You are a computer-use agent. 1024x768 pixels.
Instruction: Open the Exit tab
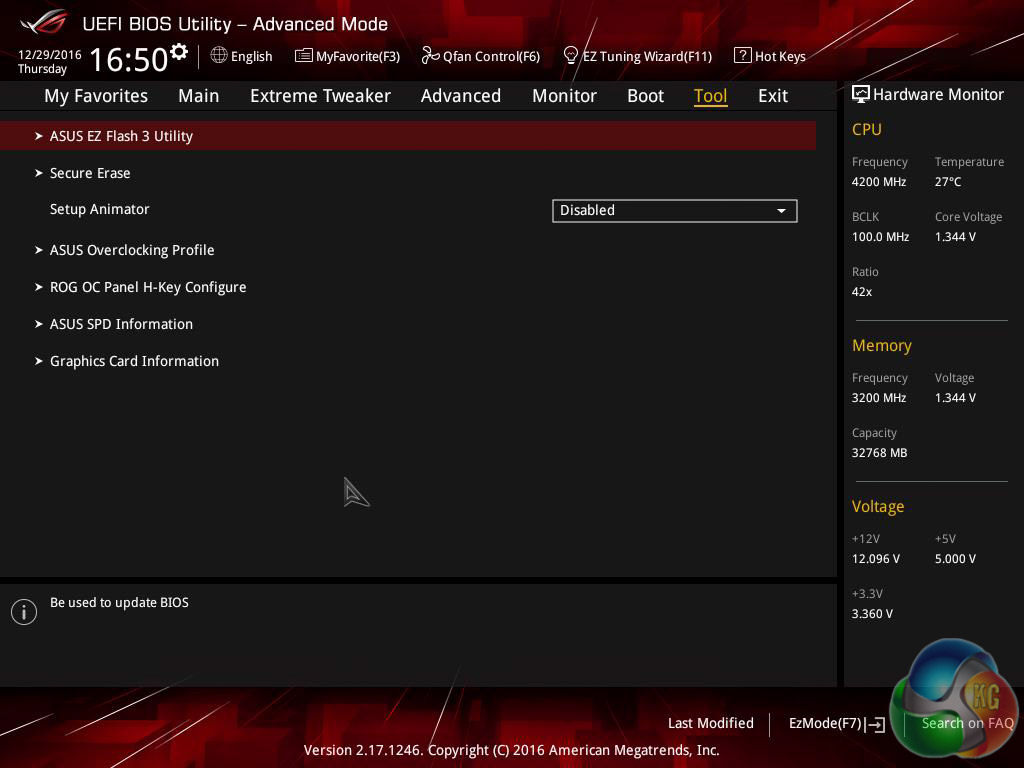coord(773,96)
